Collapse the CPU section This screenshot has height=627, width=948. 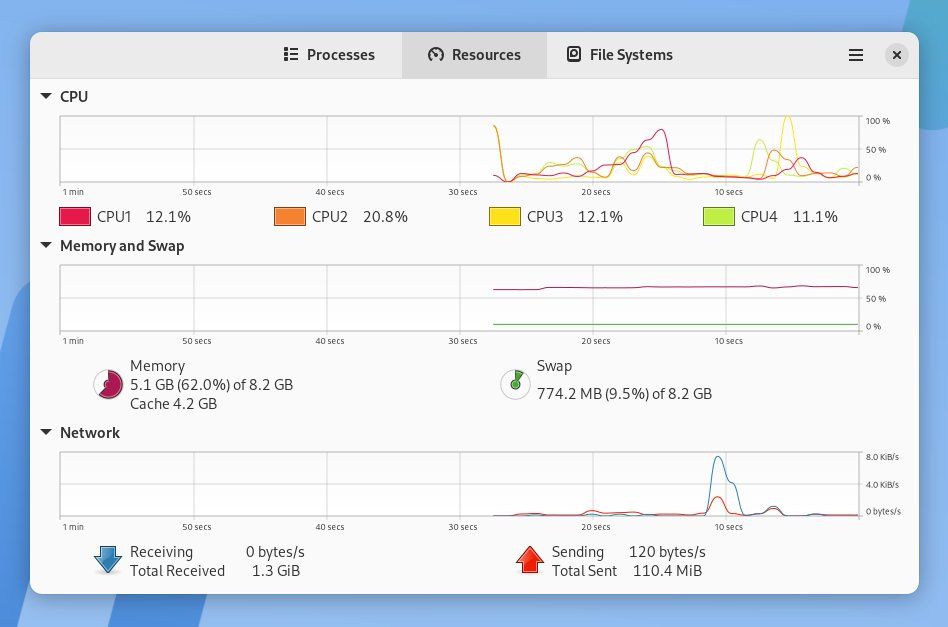tap(45, 96)
